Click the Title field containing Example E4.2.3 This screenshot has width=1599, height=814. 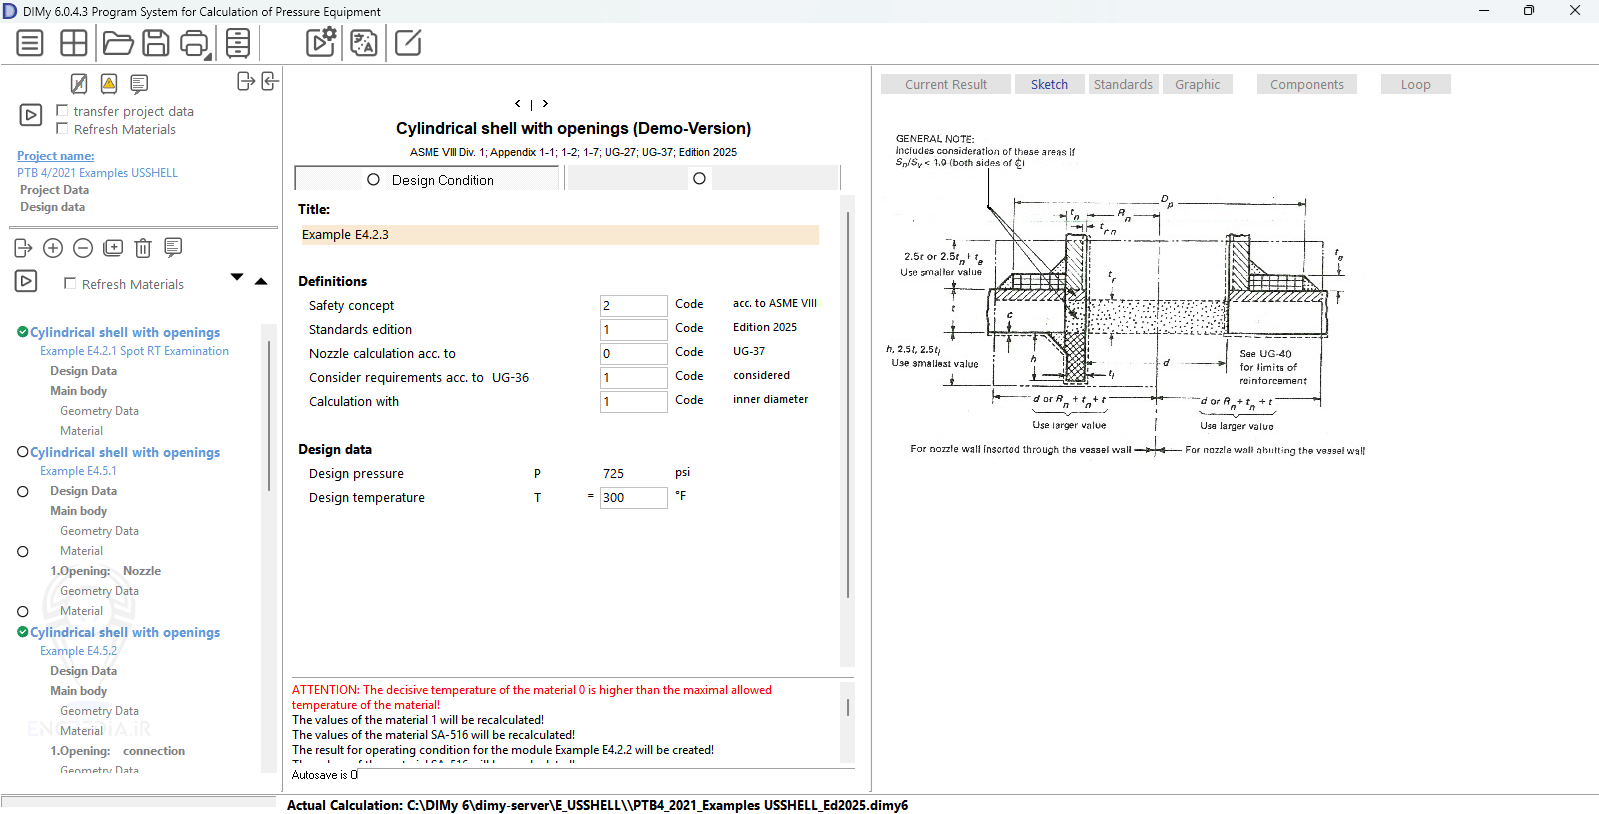point(559,235)
